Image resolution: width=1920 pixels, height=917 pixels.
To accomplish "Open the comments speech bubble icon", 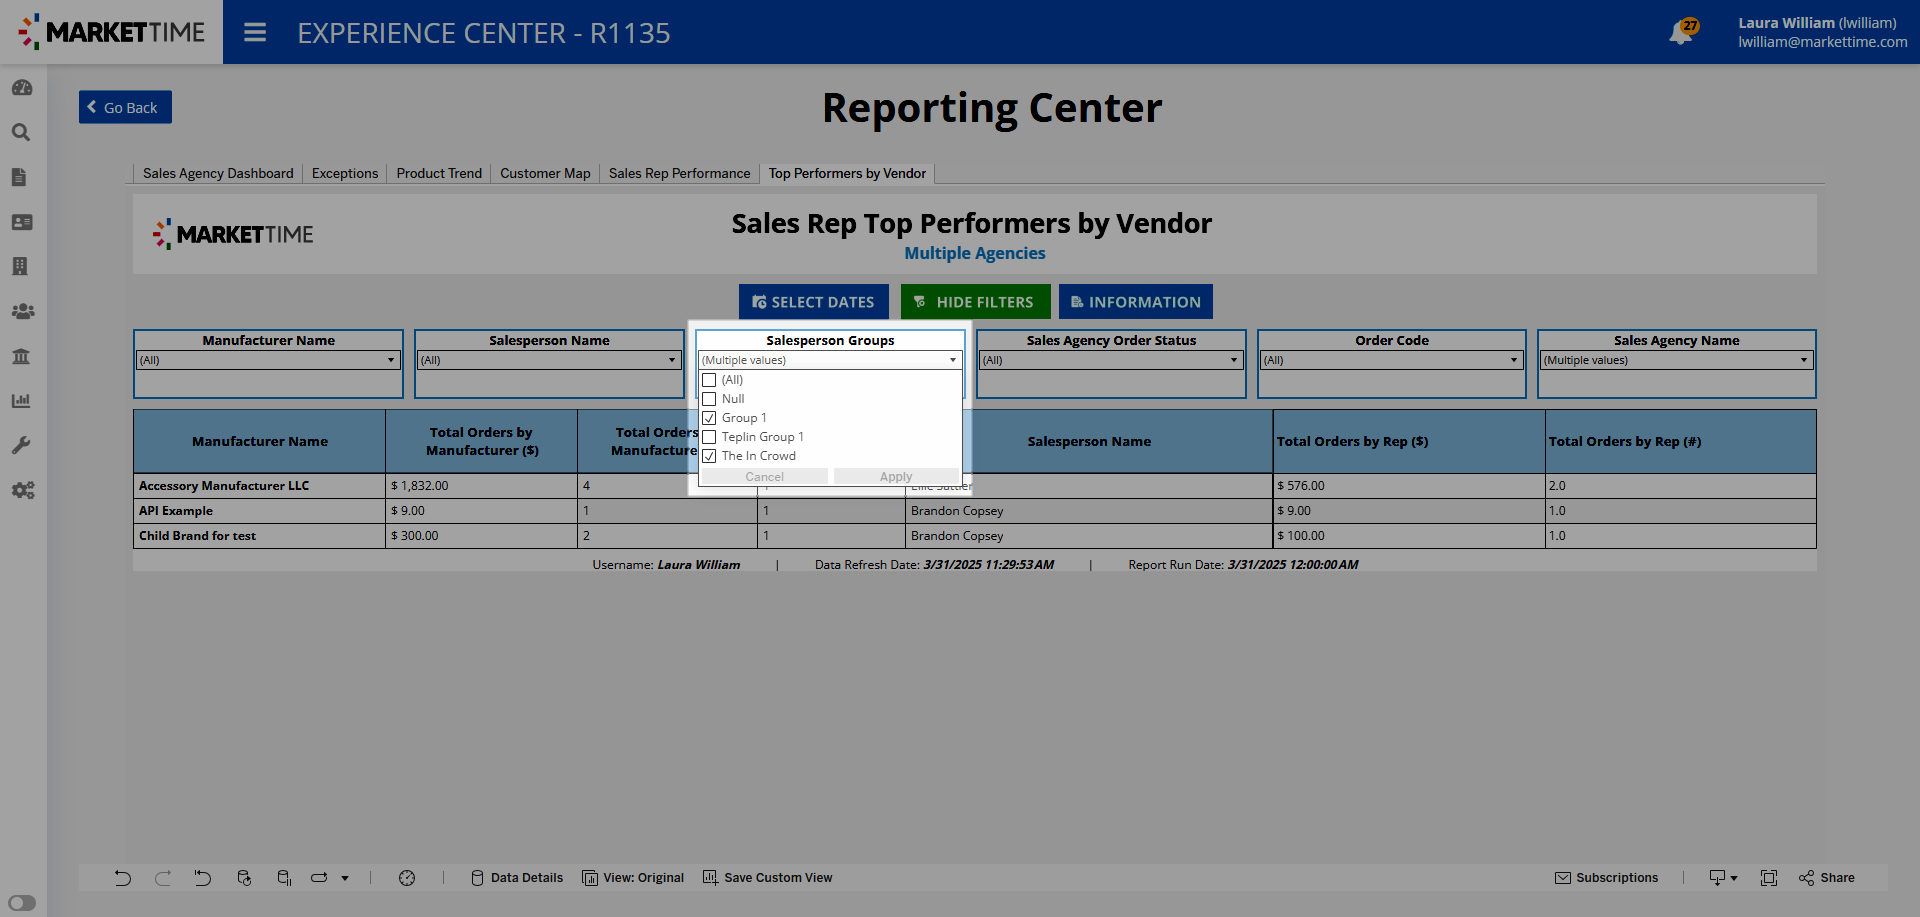I will pyautogui.click(x=1717, y=877).
